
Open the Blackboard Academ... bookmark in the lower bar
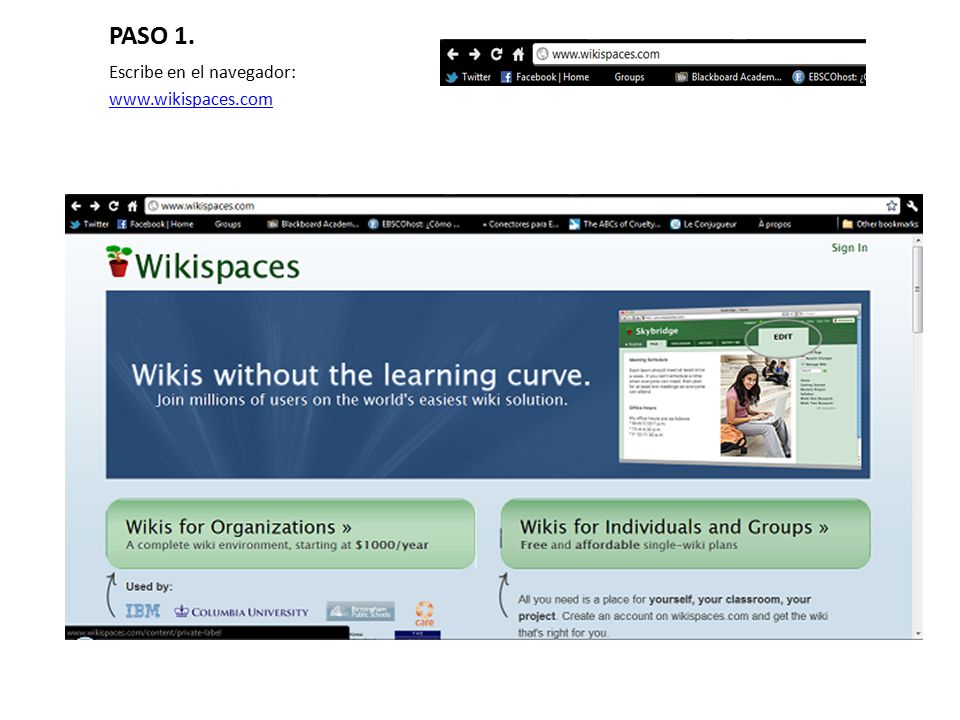pyautogui.click(x=313, y=224)
